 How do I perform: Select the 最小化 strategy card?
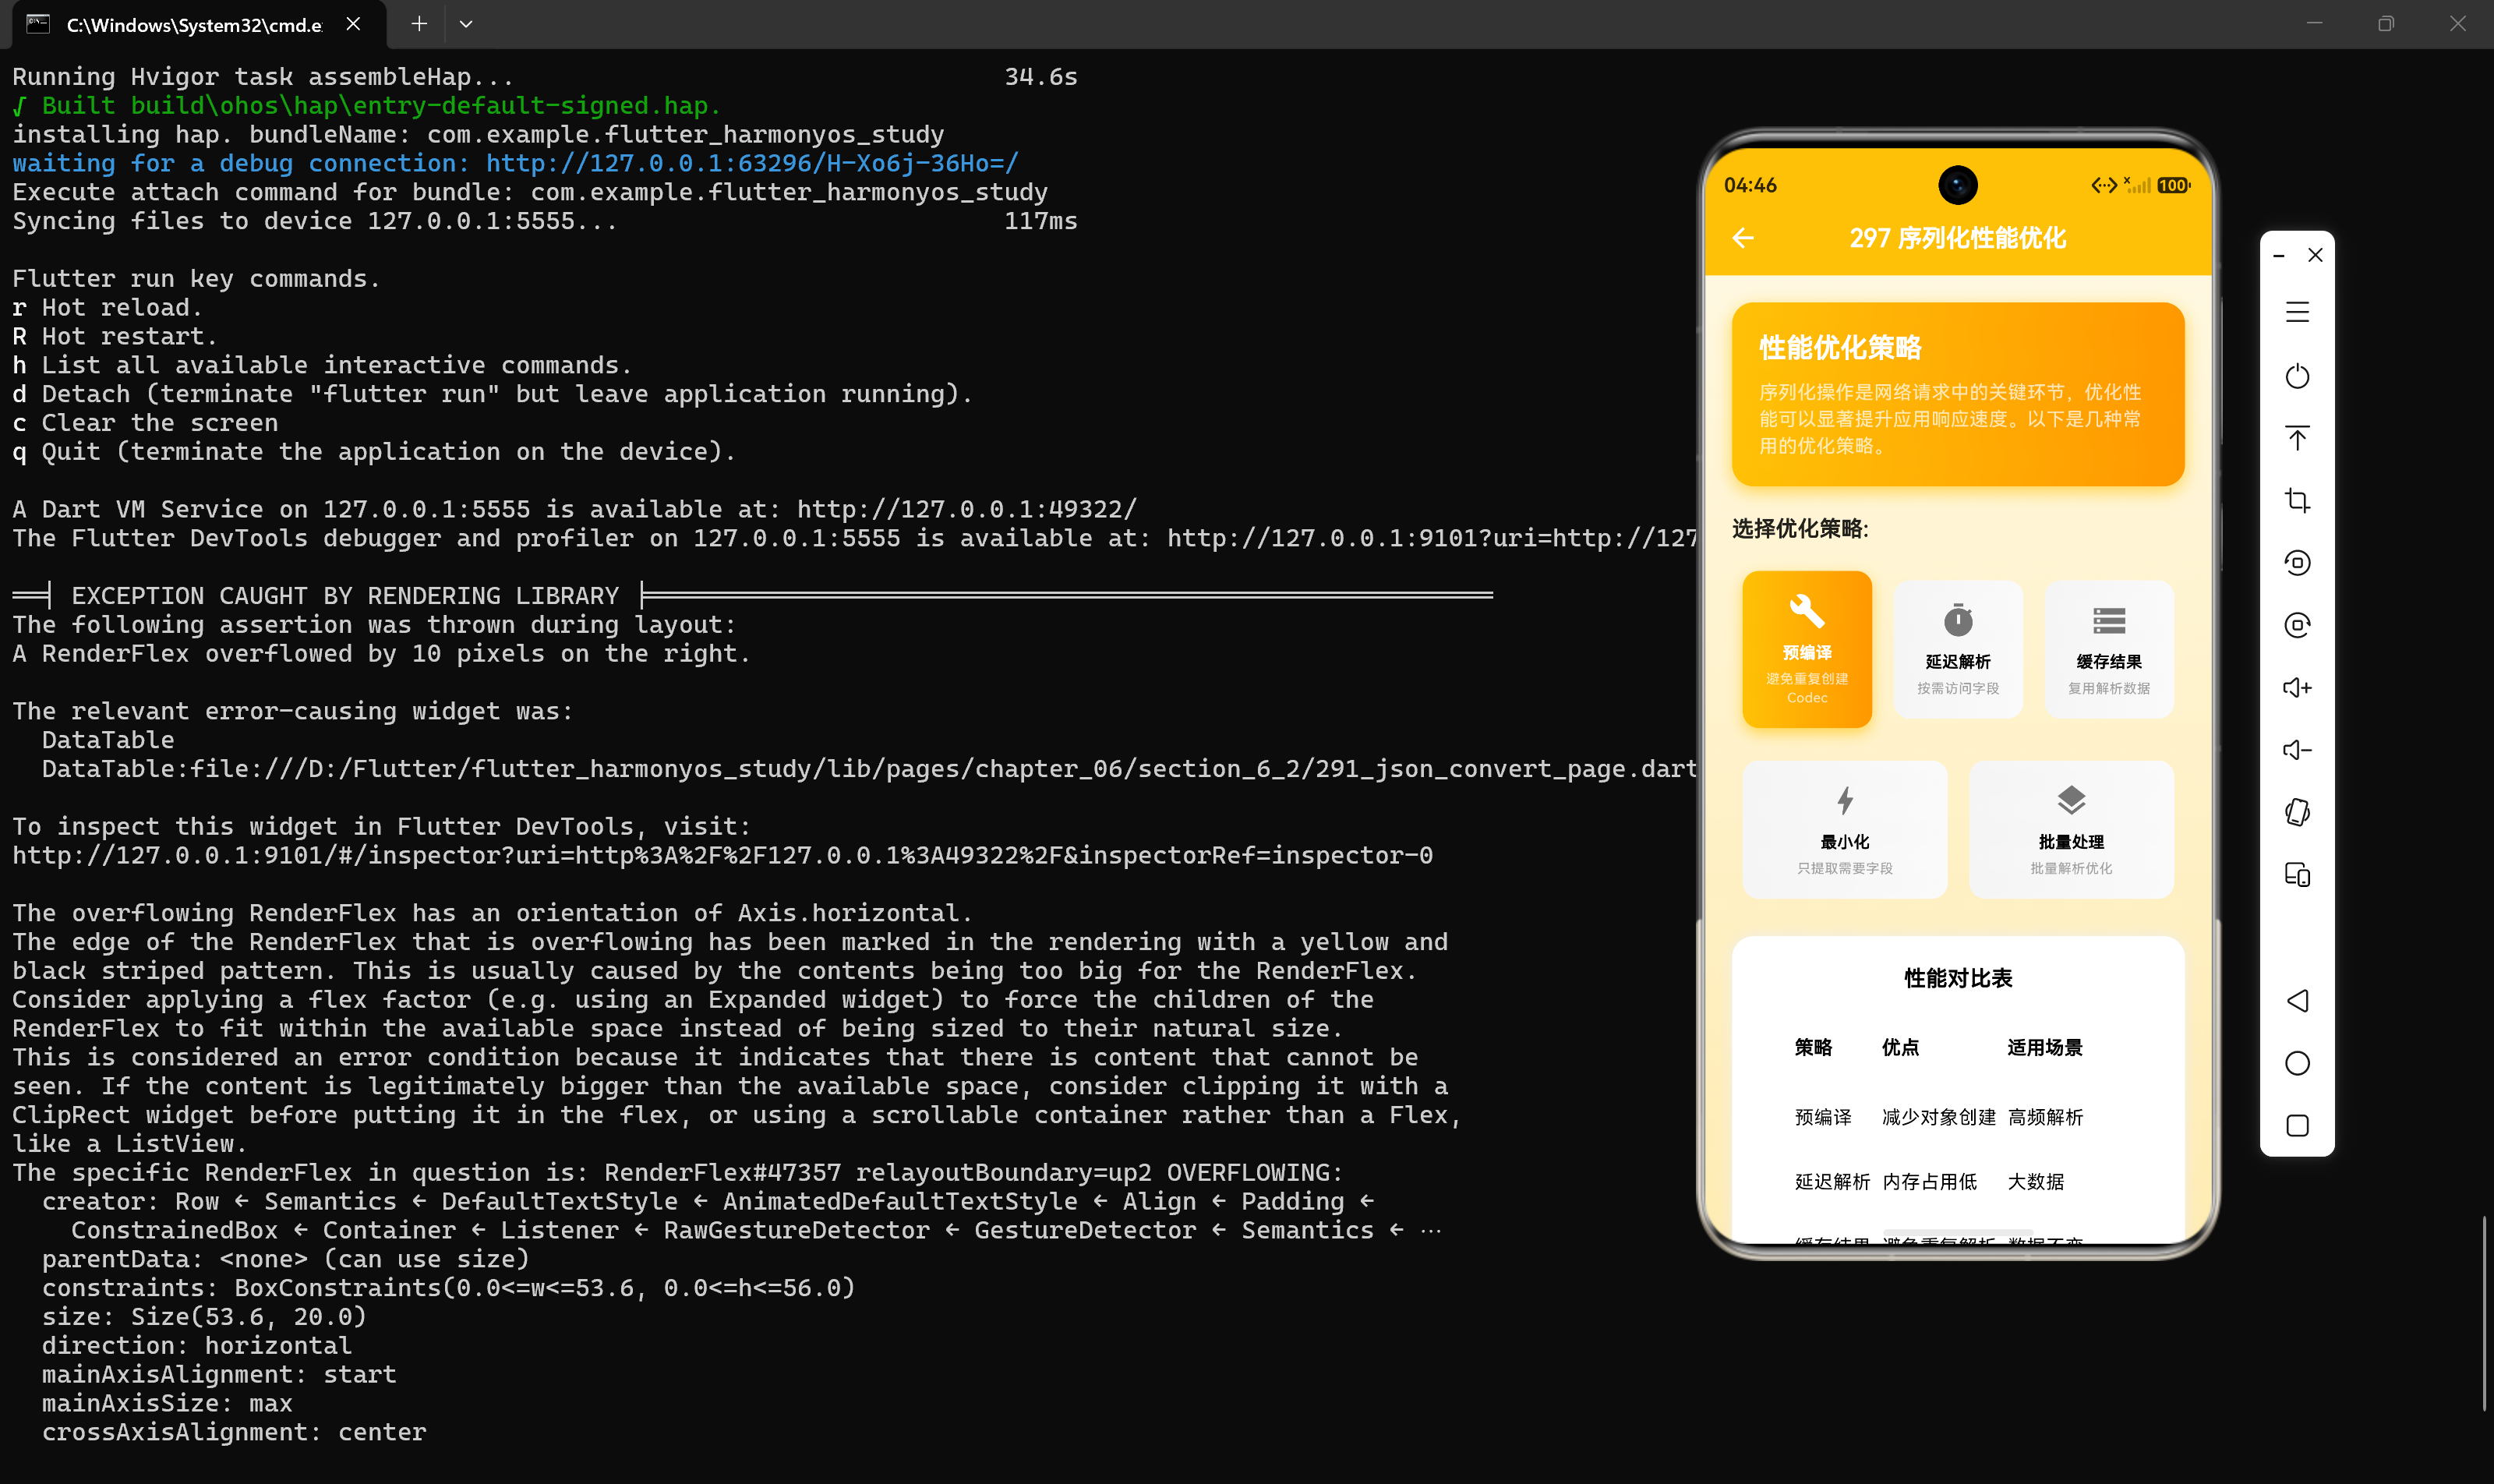pyautogui.click(x=1845, y=830)
